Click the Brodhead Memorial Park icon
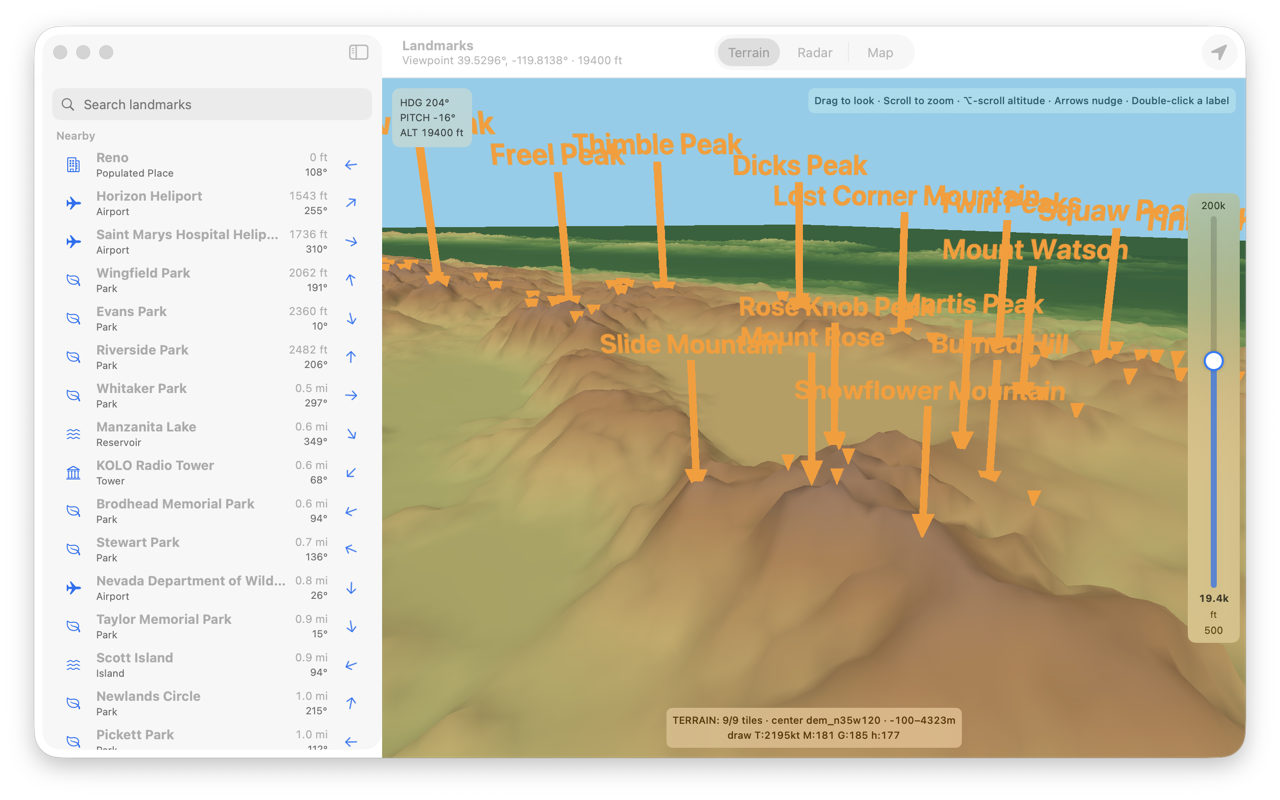The height and width of the screenshot is (800, 1280). pos(73,511)
